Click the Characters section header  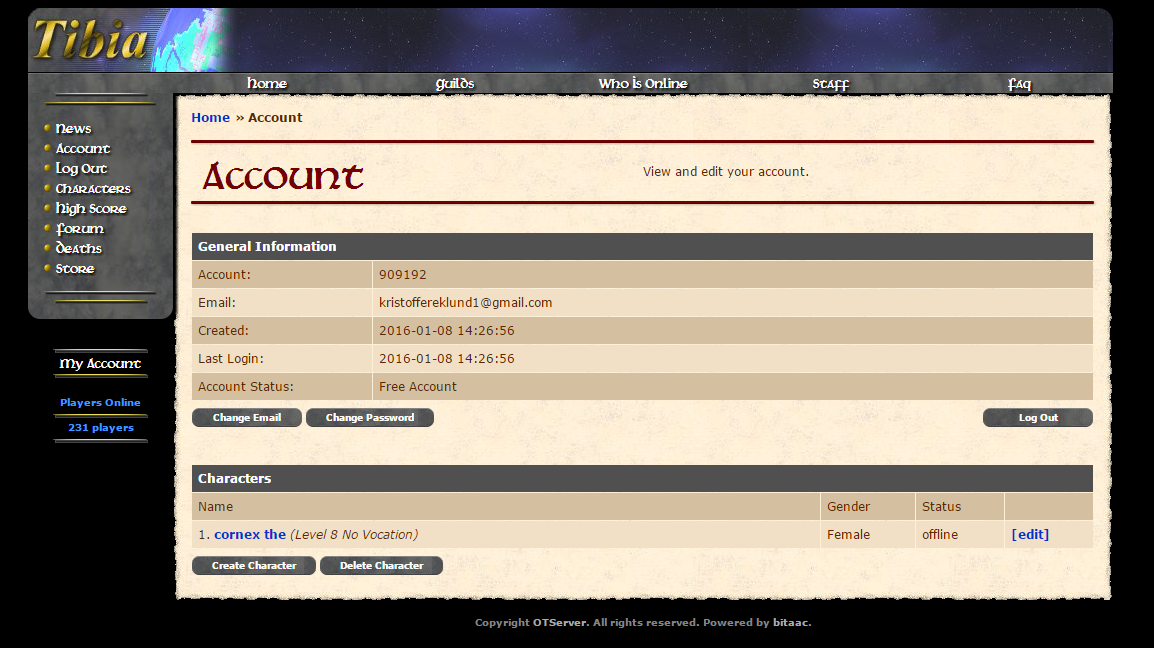(642, 479)
